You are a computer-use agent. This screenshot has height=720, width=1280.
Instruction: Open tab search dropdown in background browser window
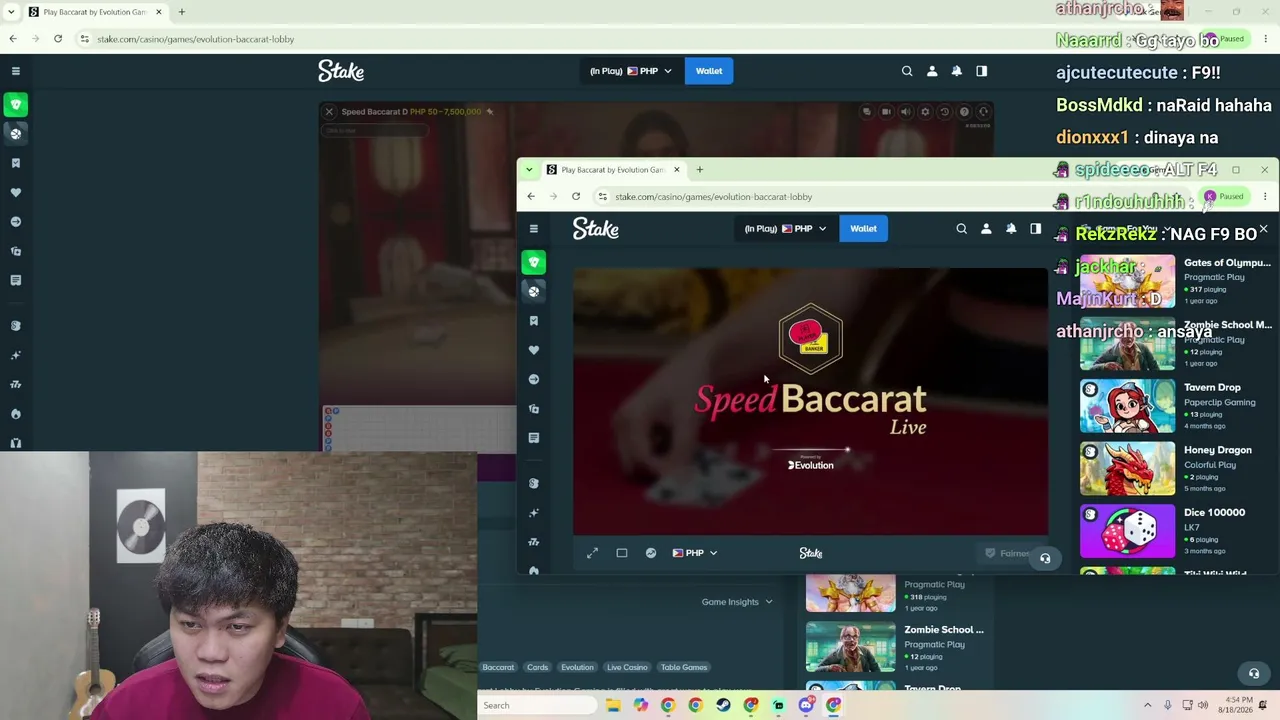11,12
